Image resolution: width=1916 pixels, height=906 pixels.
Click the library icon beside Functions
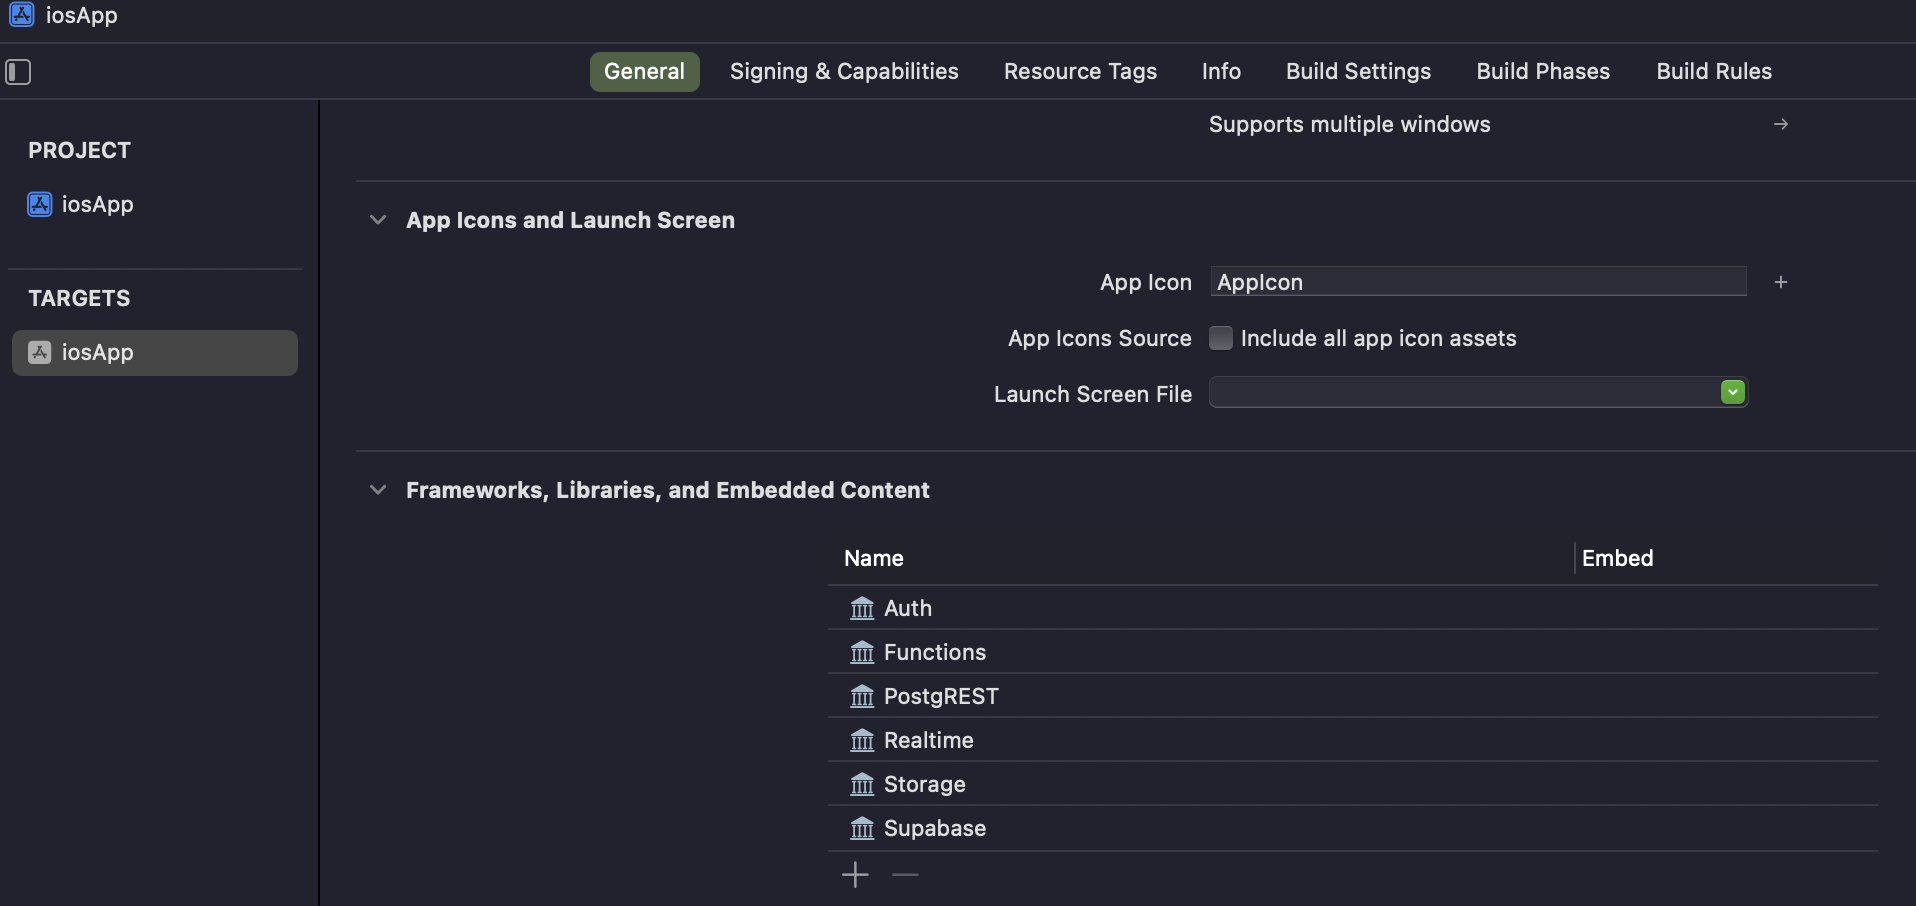click(862, 652)
